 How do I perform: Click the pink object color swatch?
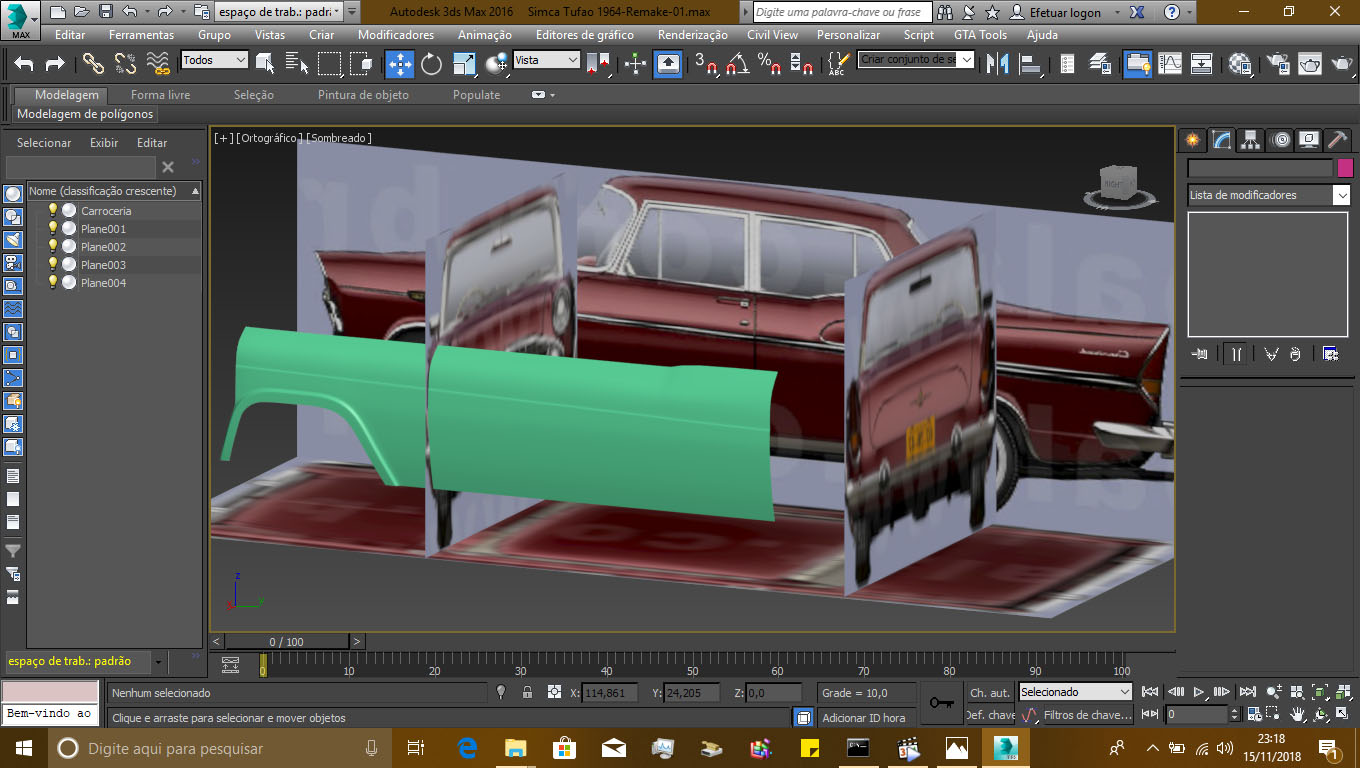1346,168
